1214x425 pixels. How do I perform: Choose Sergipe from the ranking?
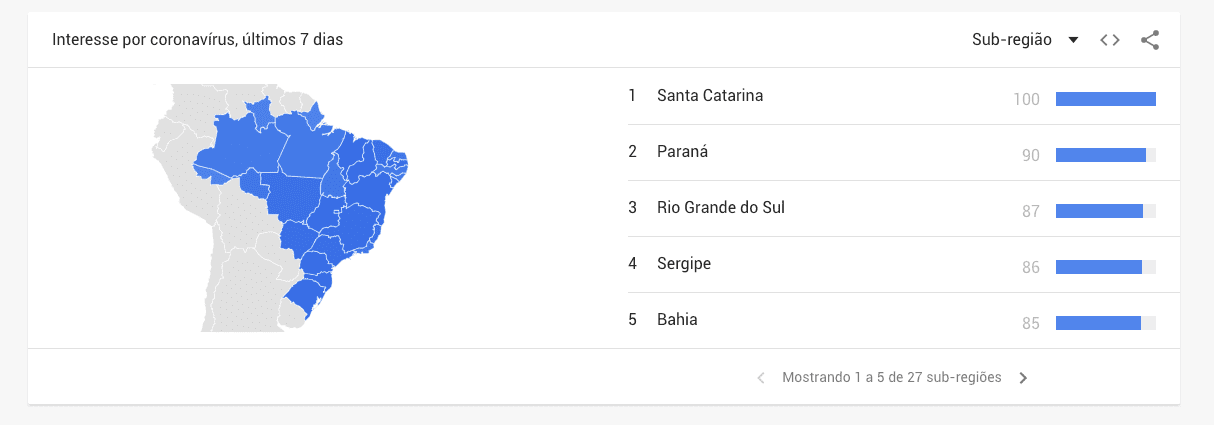[x=684, y=264]
